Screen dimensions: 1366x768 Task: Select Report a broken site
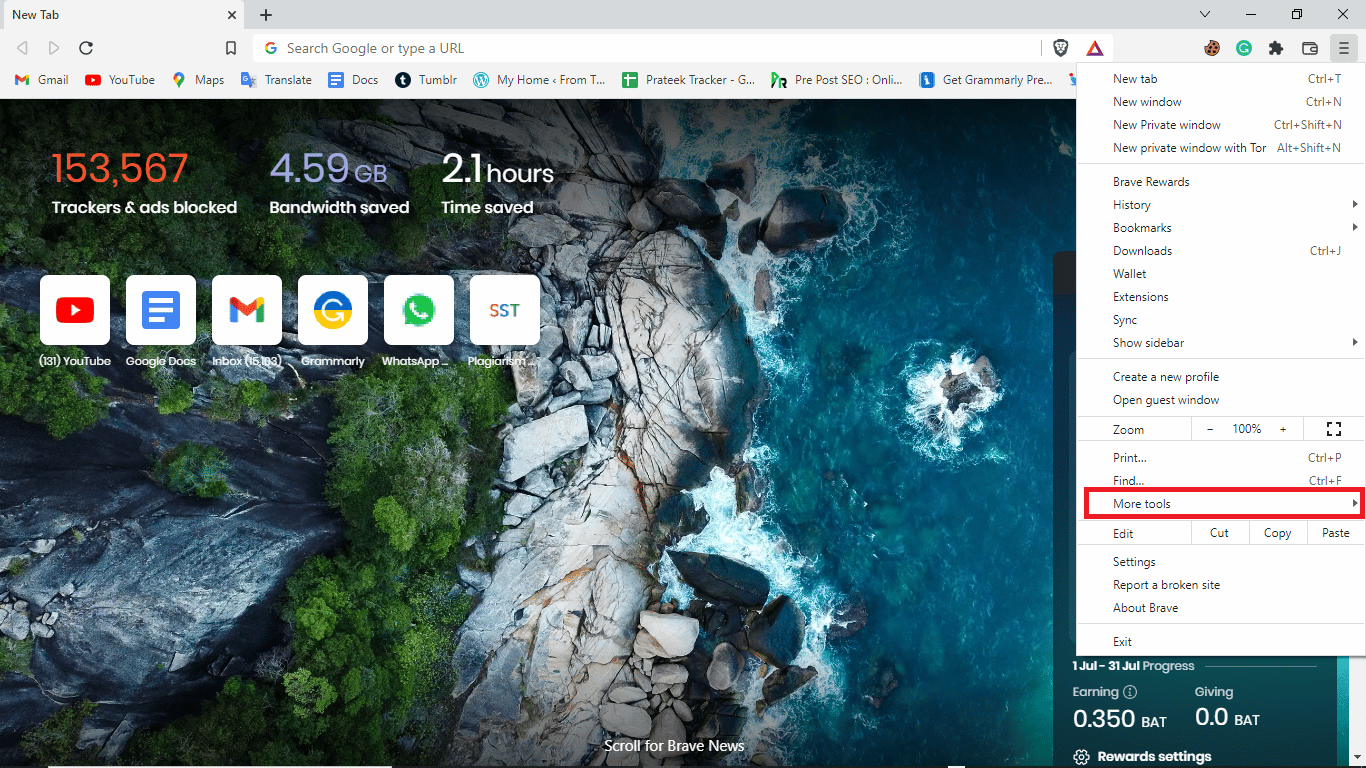point(1221,585)
